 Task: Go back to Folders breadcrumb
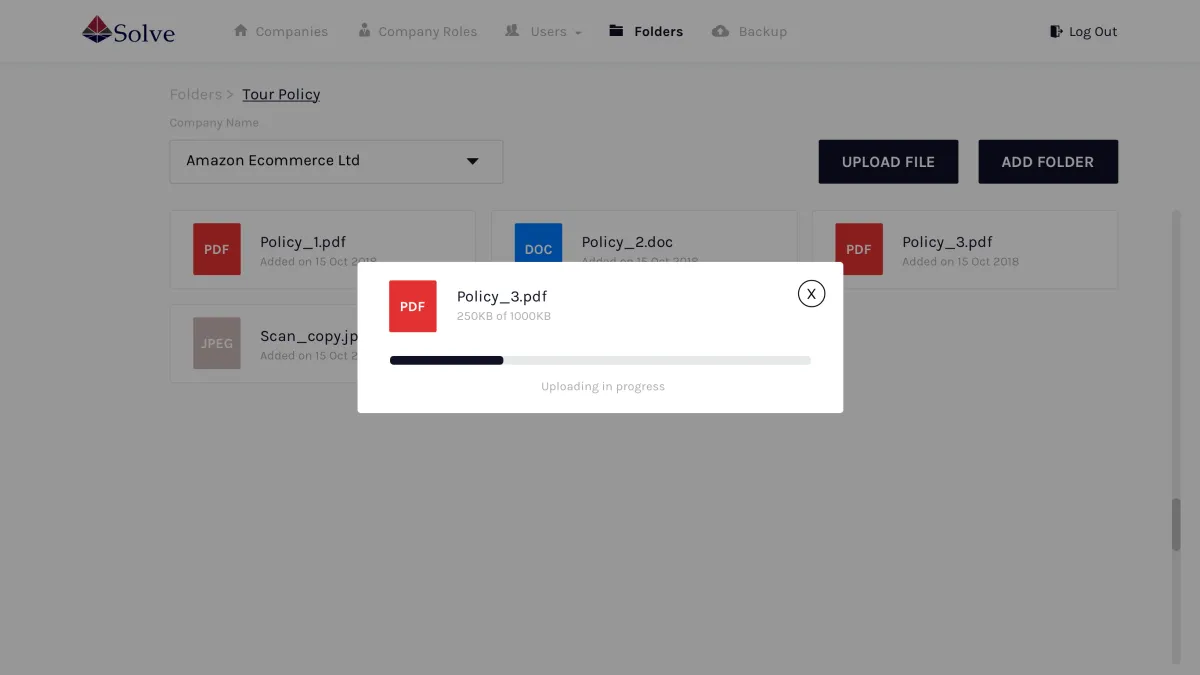pos(195,94)
